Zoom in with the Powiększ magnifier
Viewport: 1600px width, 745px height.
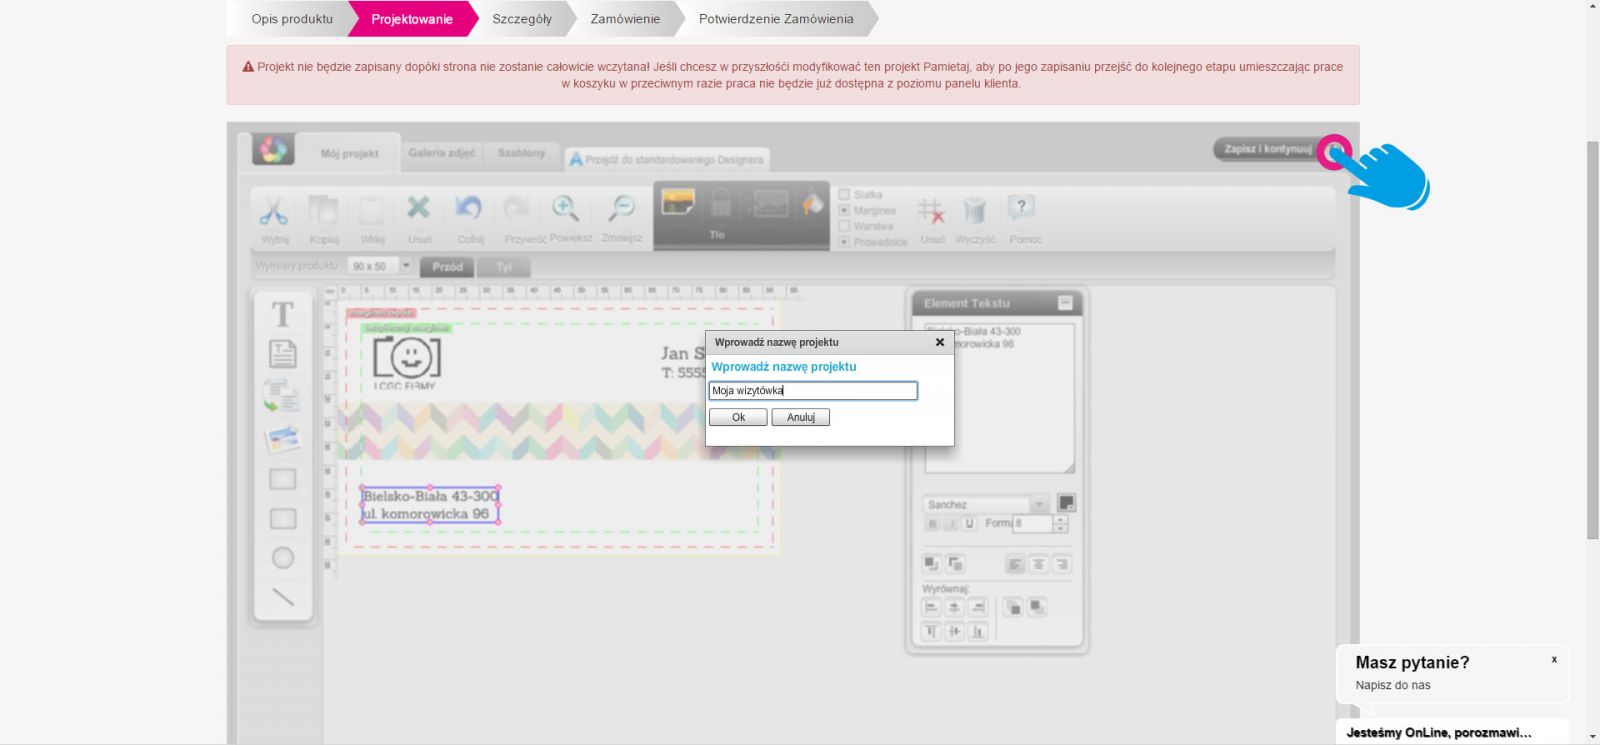[x=565, y=209]
